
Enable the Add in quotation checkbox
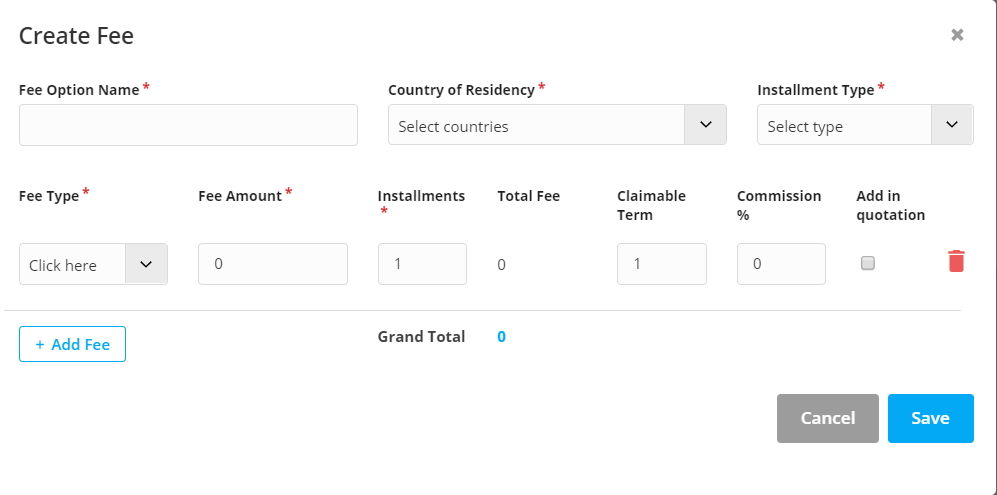tap(868, 263)
